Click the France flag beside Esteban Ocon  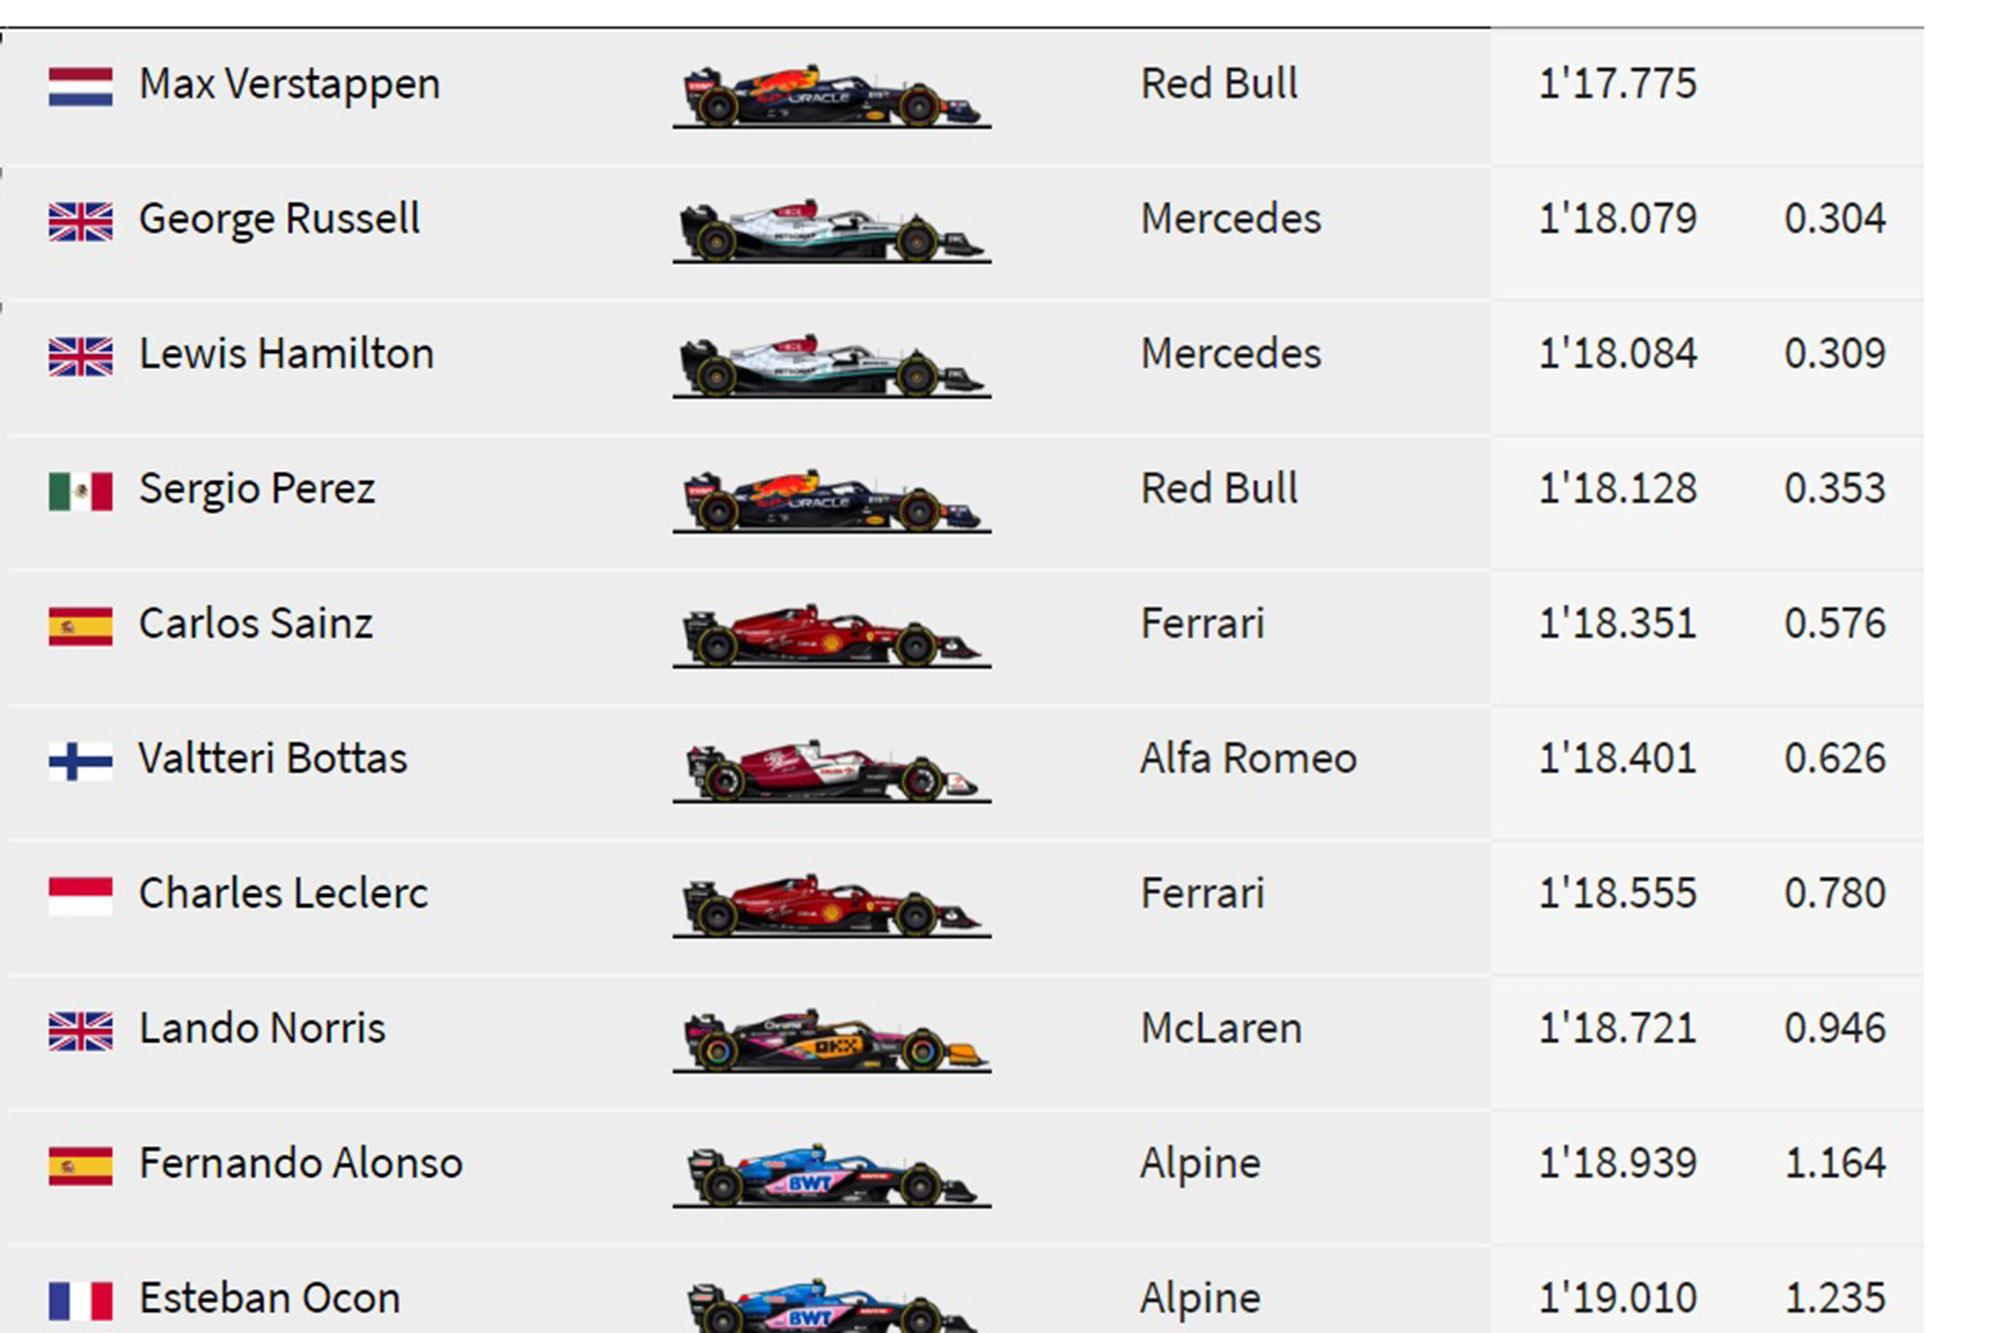point(80,1301)
